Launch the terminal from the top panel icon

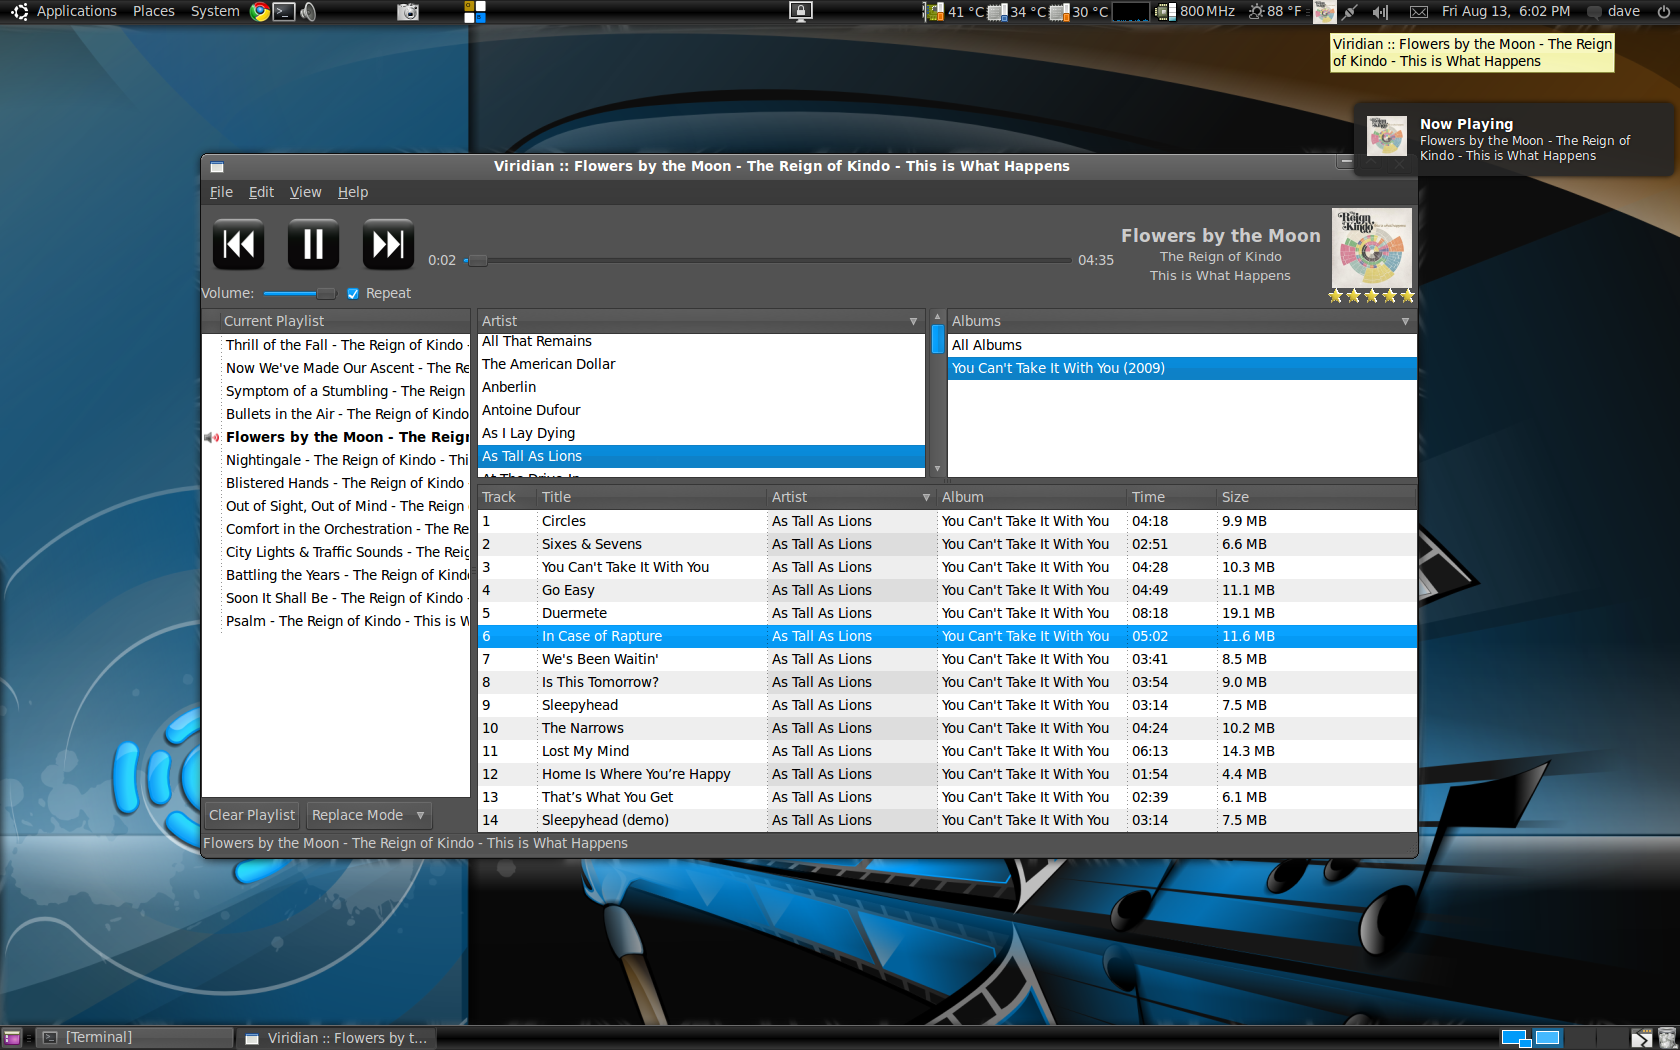coord(284,12)
